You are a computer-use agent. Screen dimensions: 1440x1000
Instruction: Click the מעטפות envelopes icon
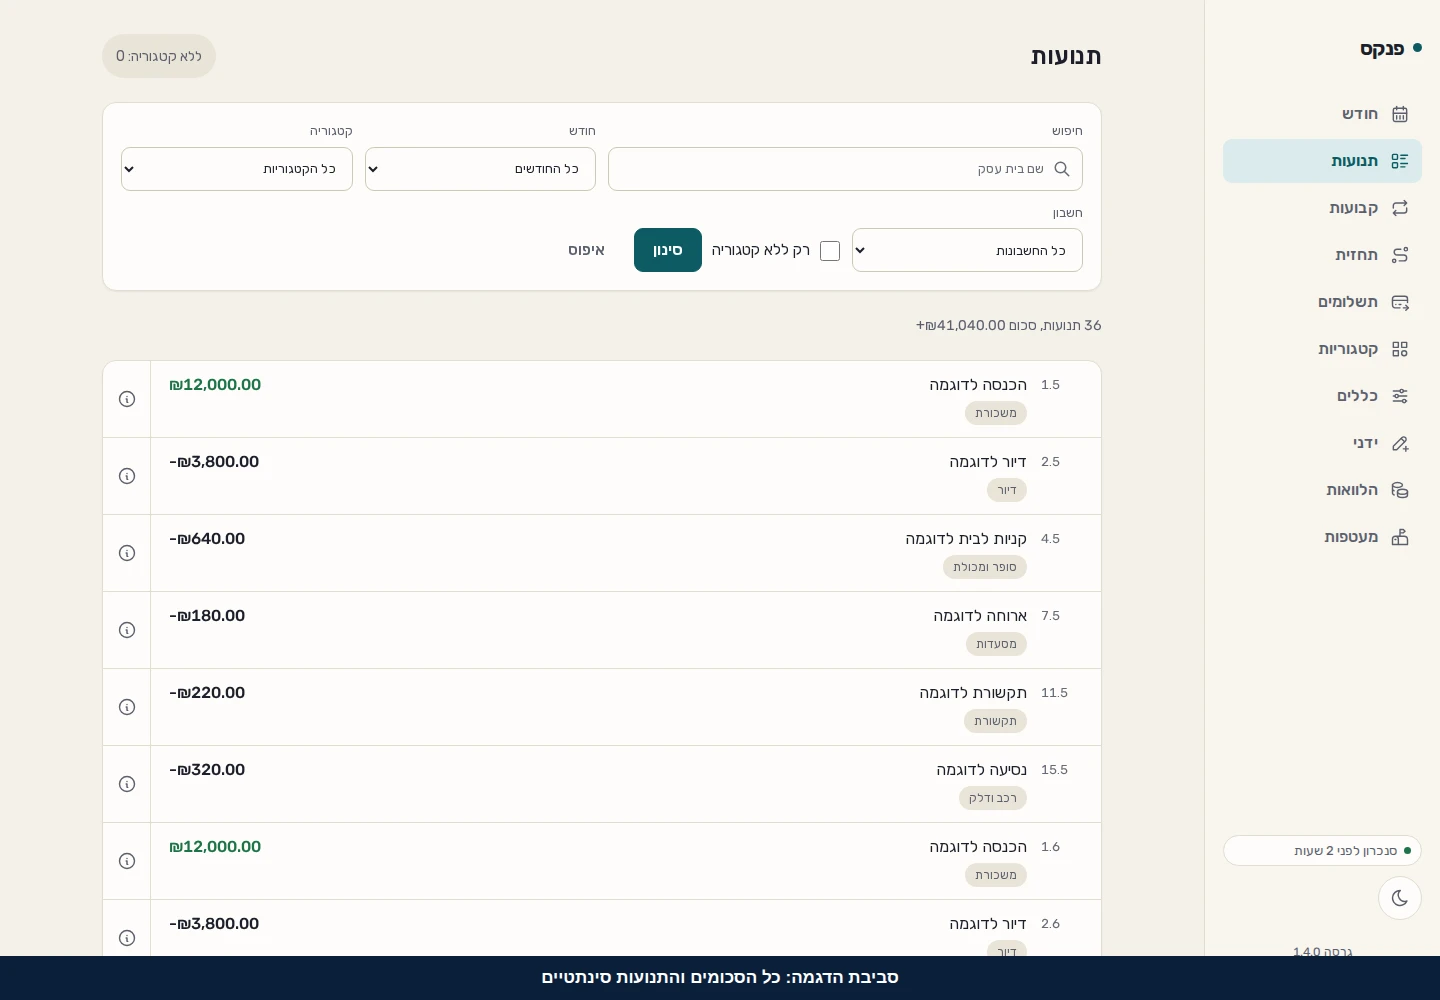click(1400, 537)
